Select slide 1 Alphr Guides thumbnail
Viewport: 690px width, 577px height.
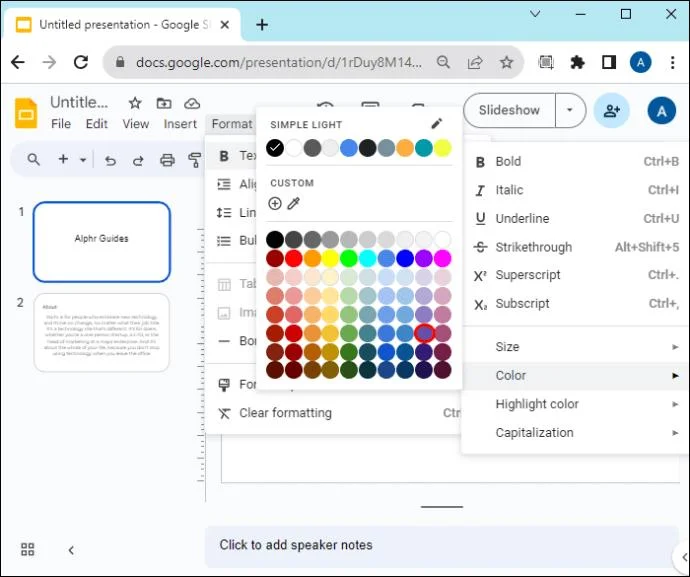102,242
